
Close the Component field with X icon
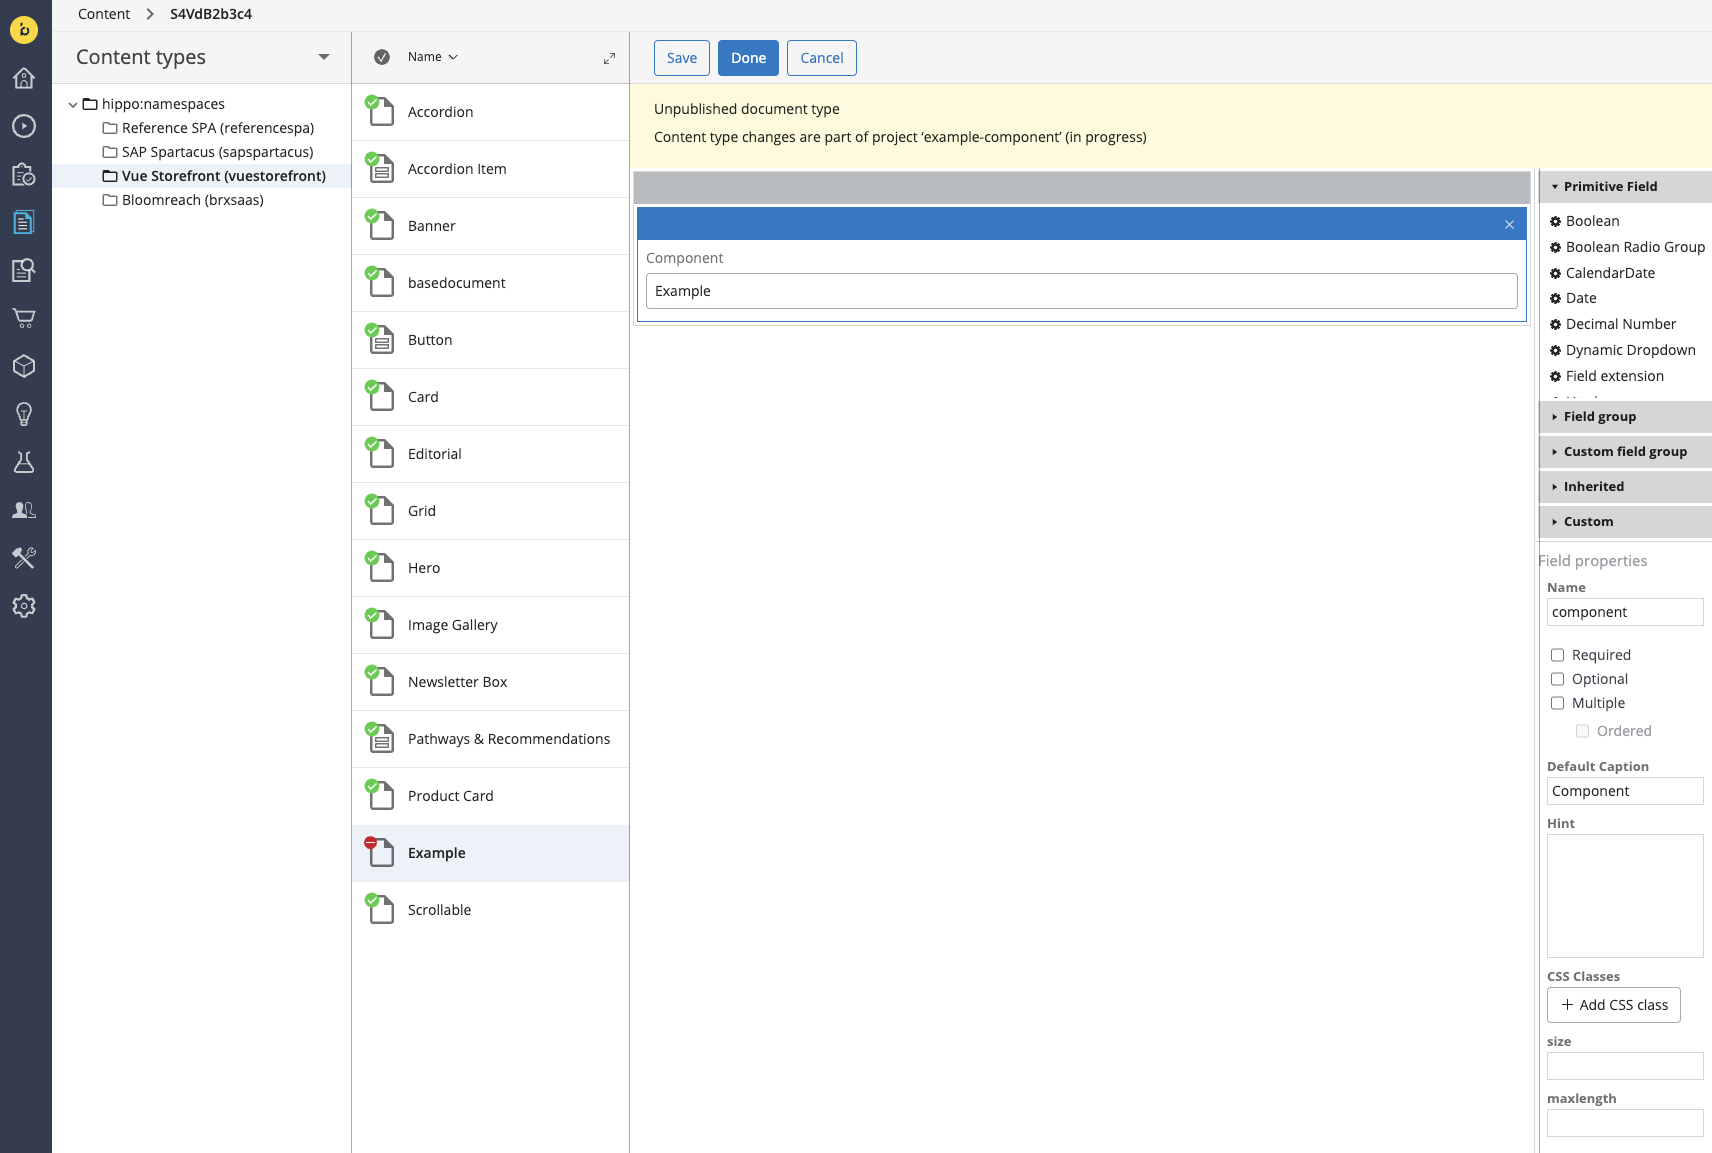(x=1509, y=225)
